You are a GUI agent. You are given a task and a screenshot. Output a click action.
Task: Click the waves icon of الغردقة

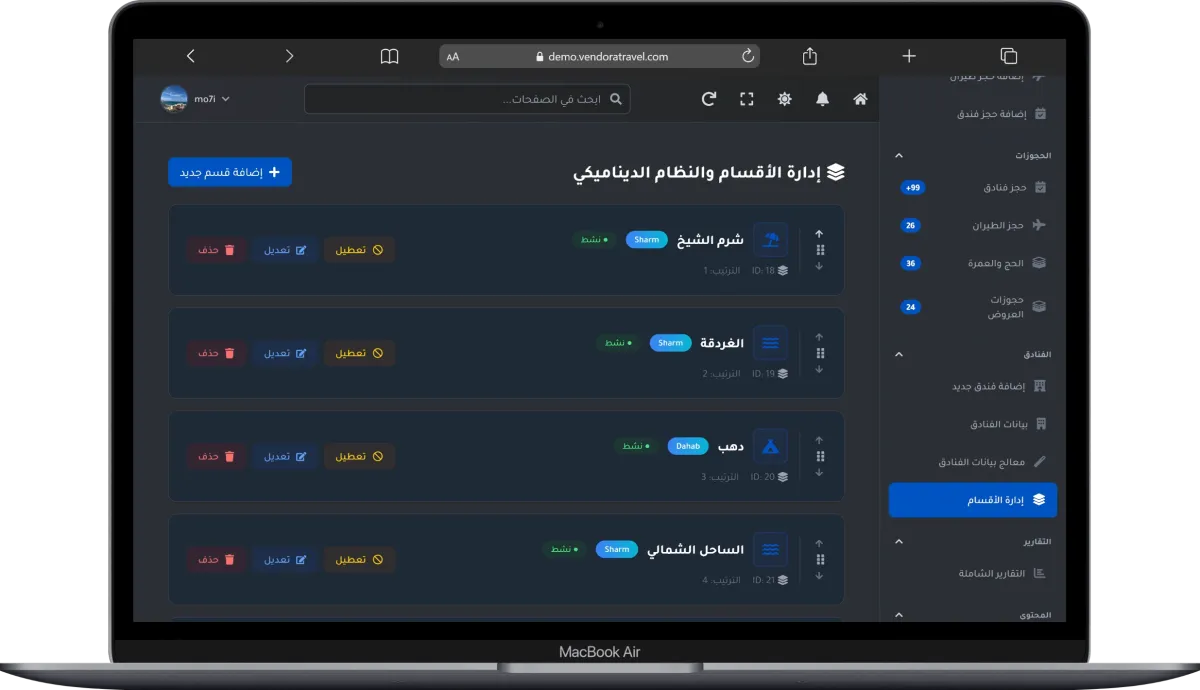pyautogui.click(x=771, y=343)
